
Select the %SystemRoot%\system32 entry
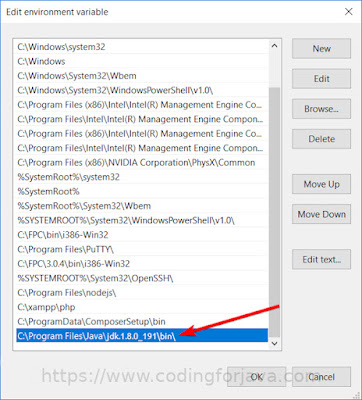[x=142, y=177]
